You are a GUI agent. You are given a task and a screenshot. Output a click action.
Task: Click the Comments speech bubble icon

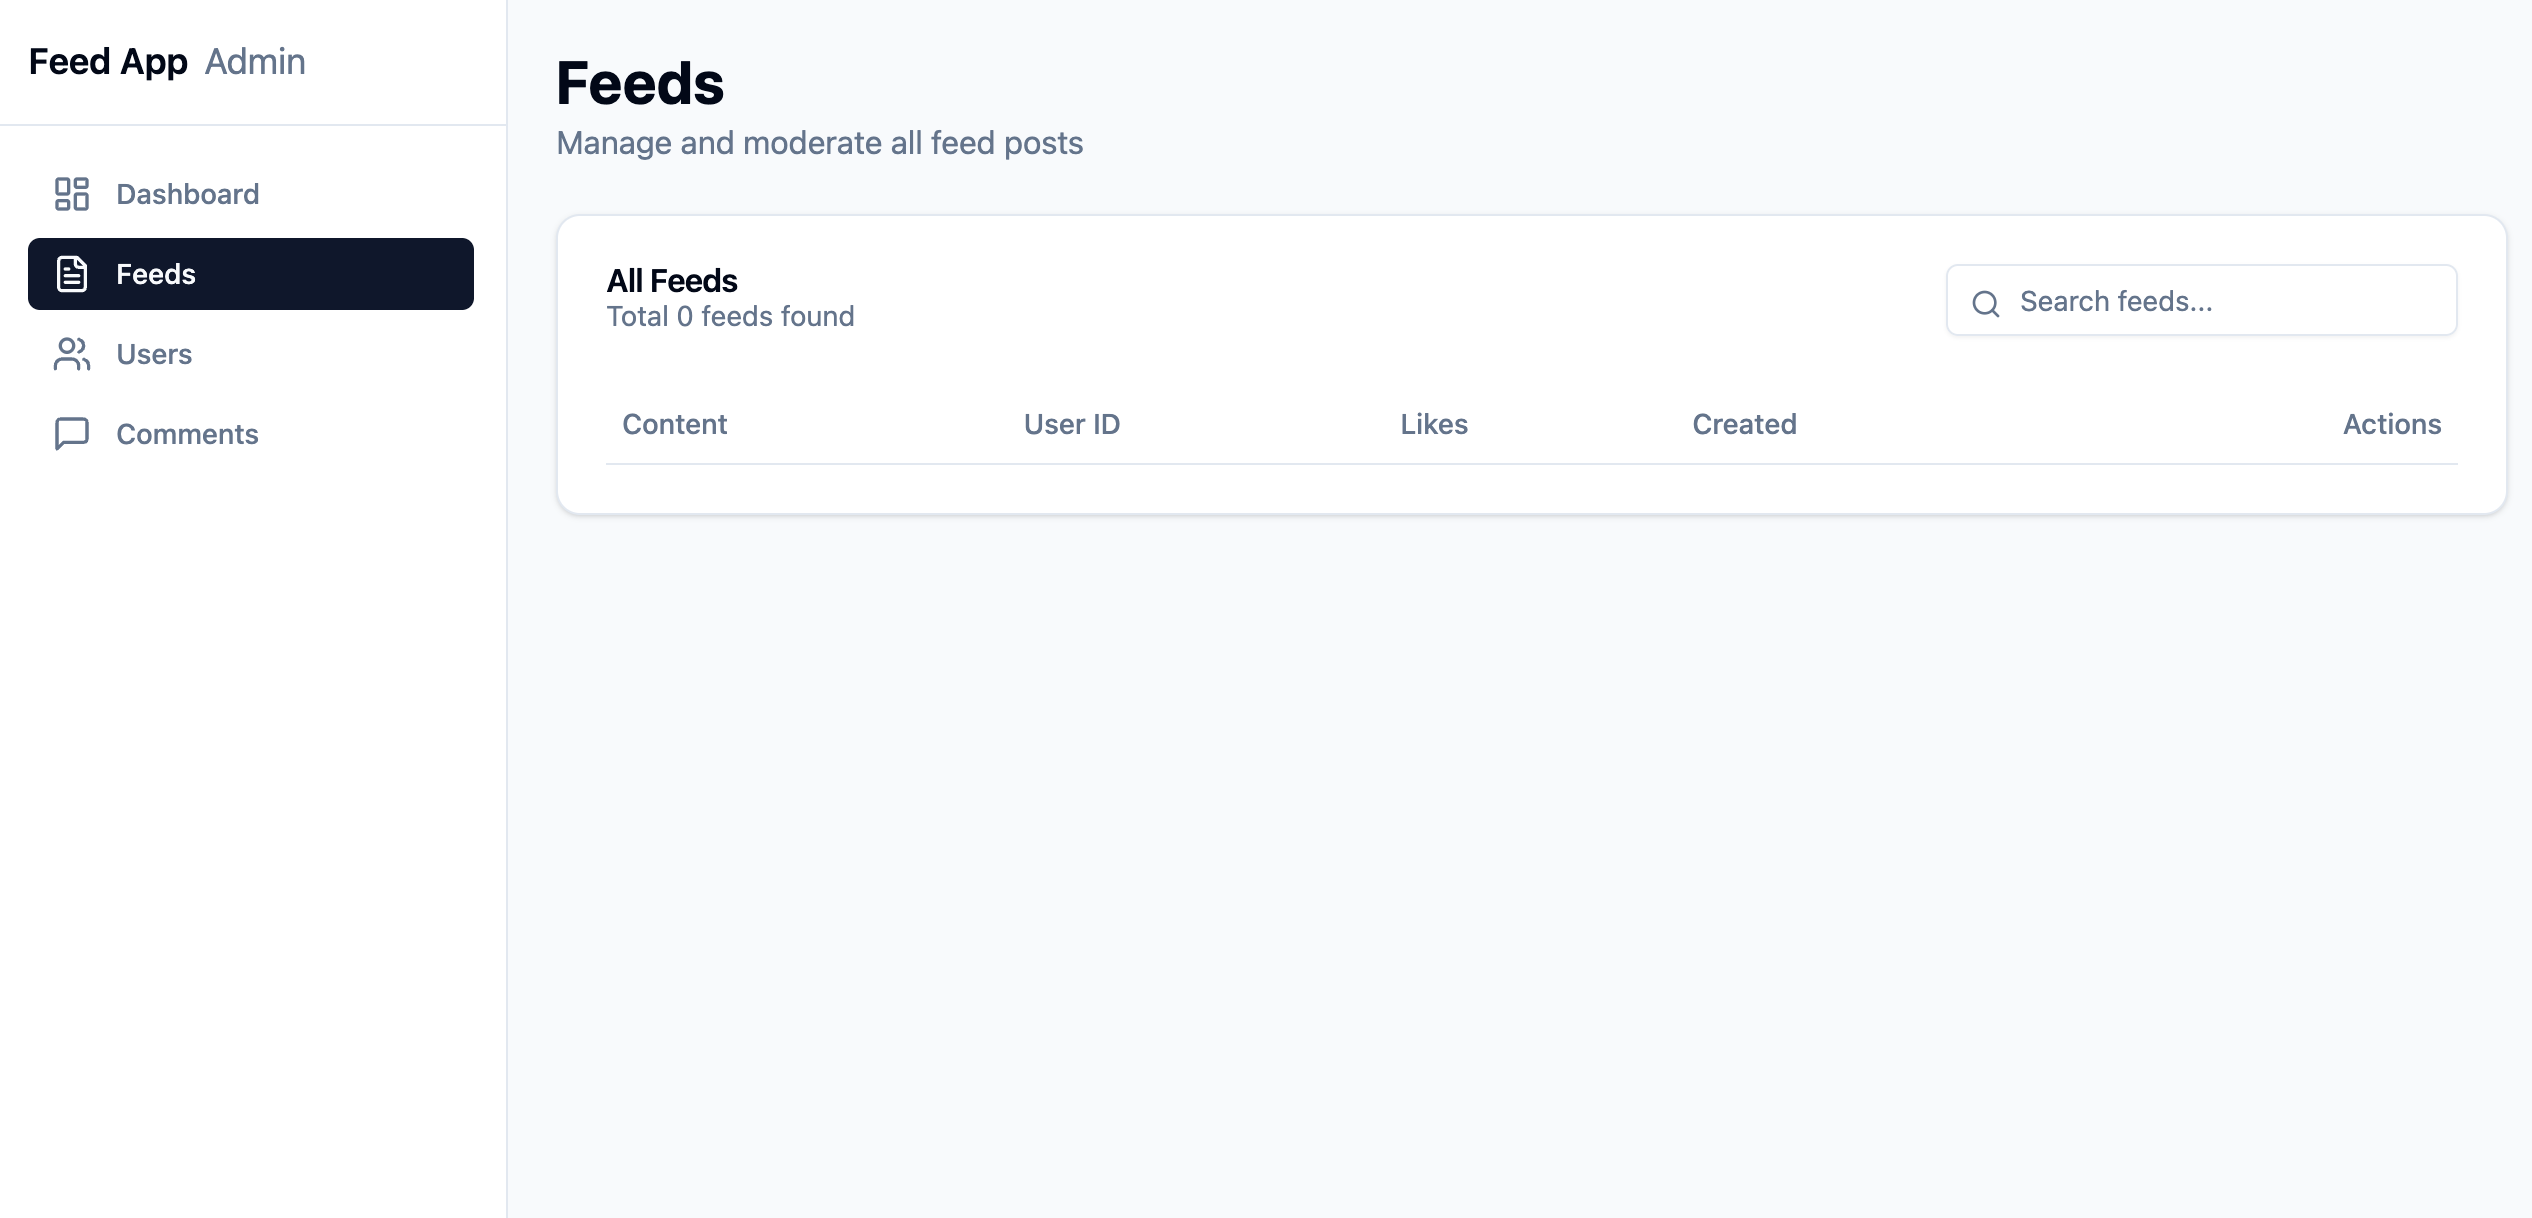coord(72,434)
